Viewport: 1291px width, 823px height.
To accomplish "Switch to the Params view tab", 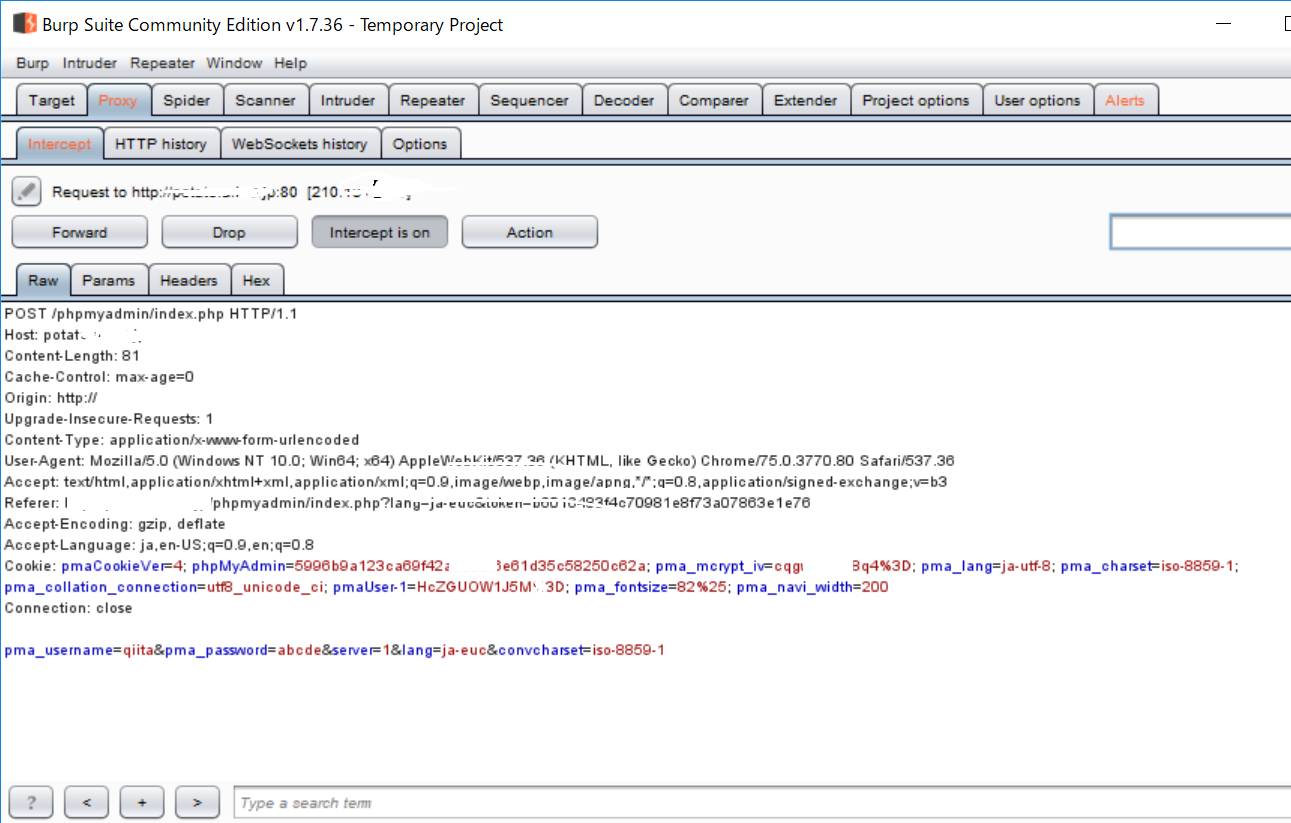I will [x=108, y=280].
